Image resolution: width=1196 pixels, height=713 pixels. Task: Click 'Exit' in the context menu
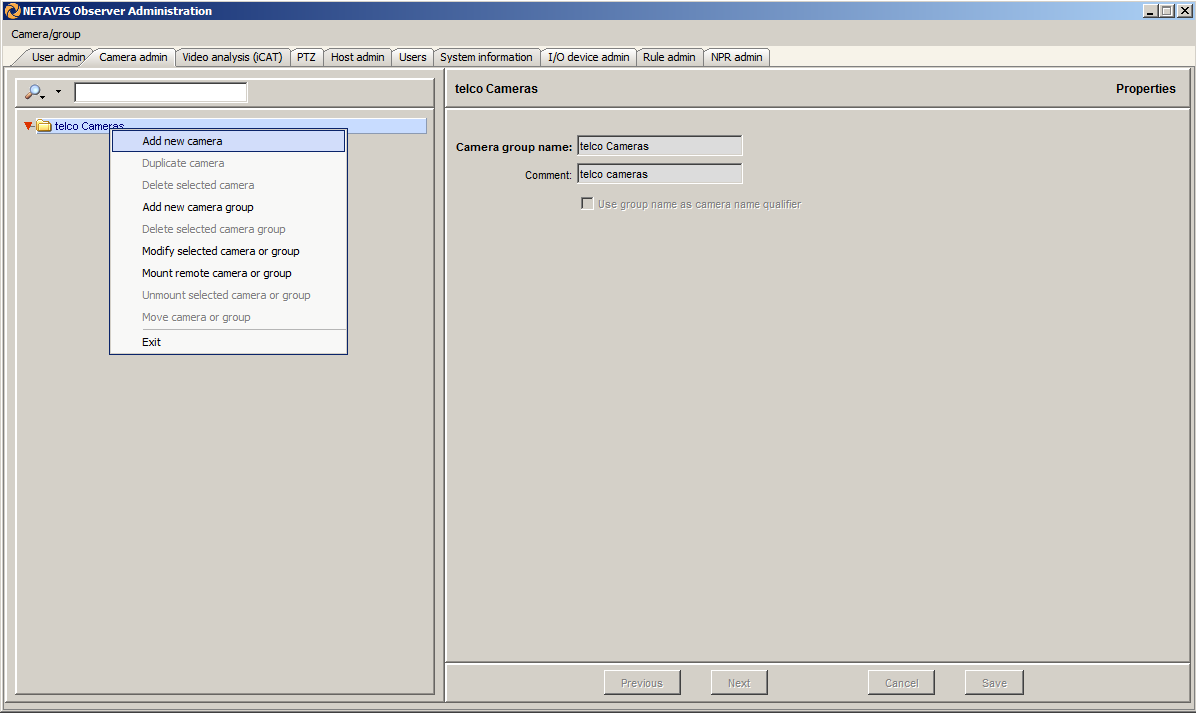[x=151, y=342]
